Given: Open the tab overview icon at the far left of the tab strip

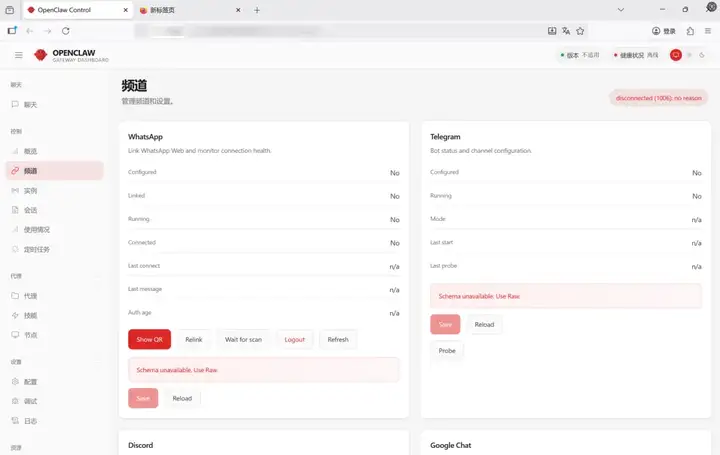Looking at the screenshot, I should point(9,10).
